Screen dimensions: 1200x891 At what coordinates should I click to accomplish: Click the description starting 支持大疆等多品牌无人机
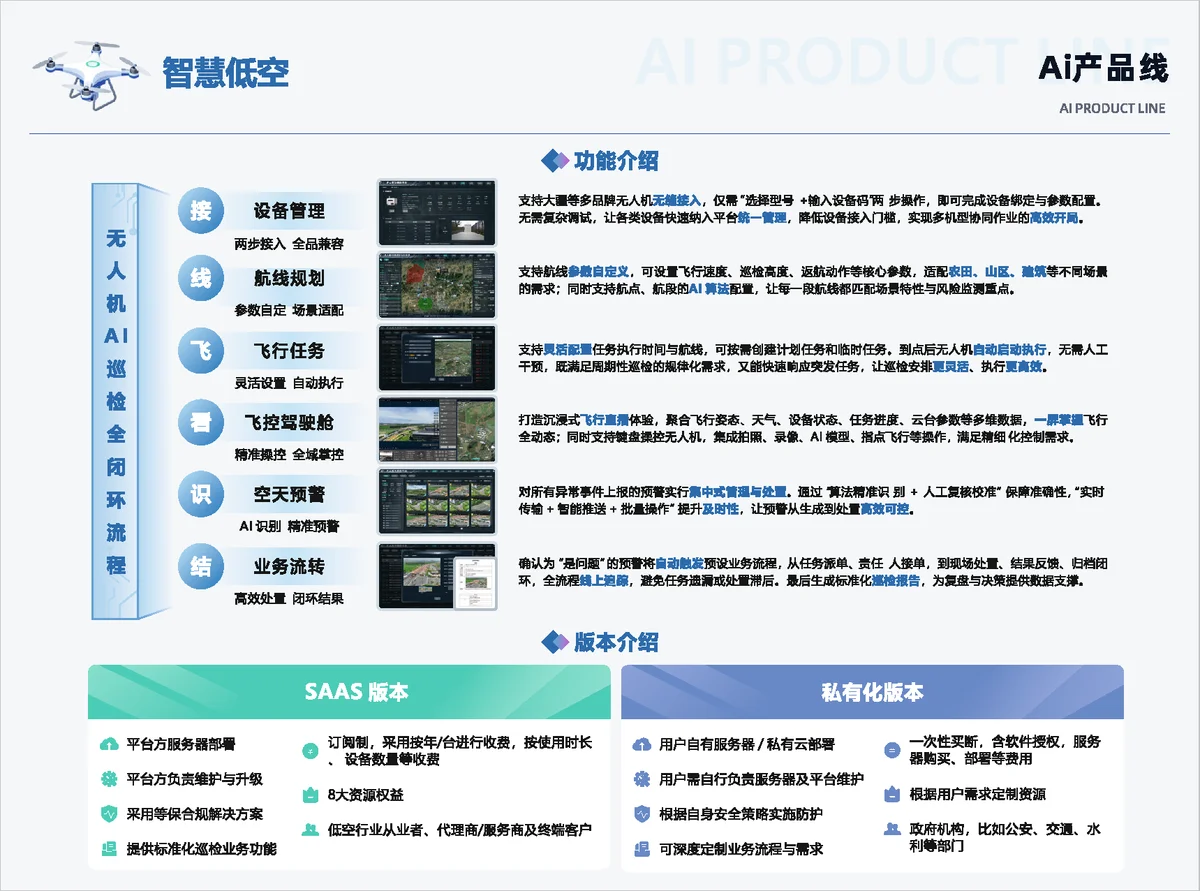810,208
